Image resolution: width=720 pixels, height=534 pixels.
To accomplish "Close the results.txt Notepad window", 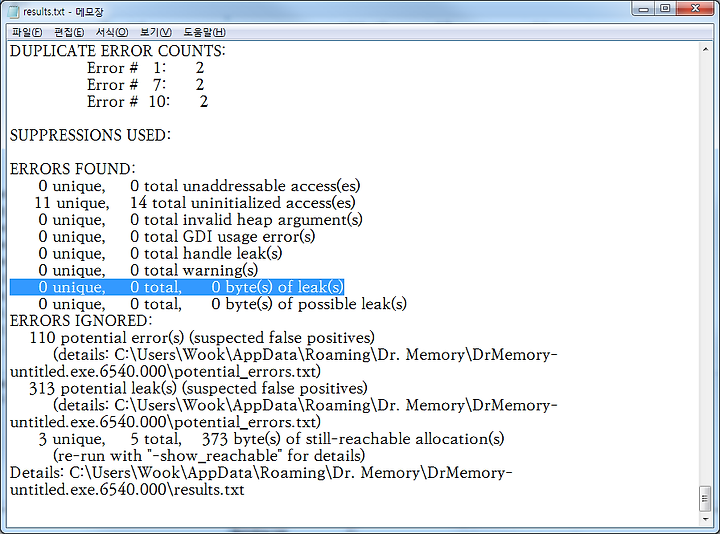I will pos(695,9).
